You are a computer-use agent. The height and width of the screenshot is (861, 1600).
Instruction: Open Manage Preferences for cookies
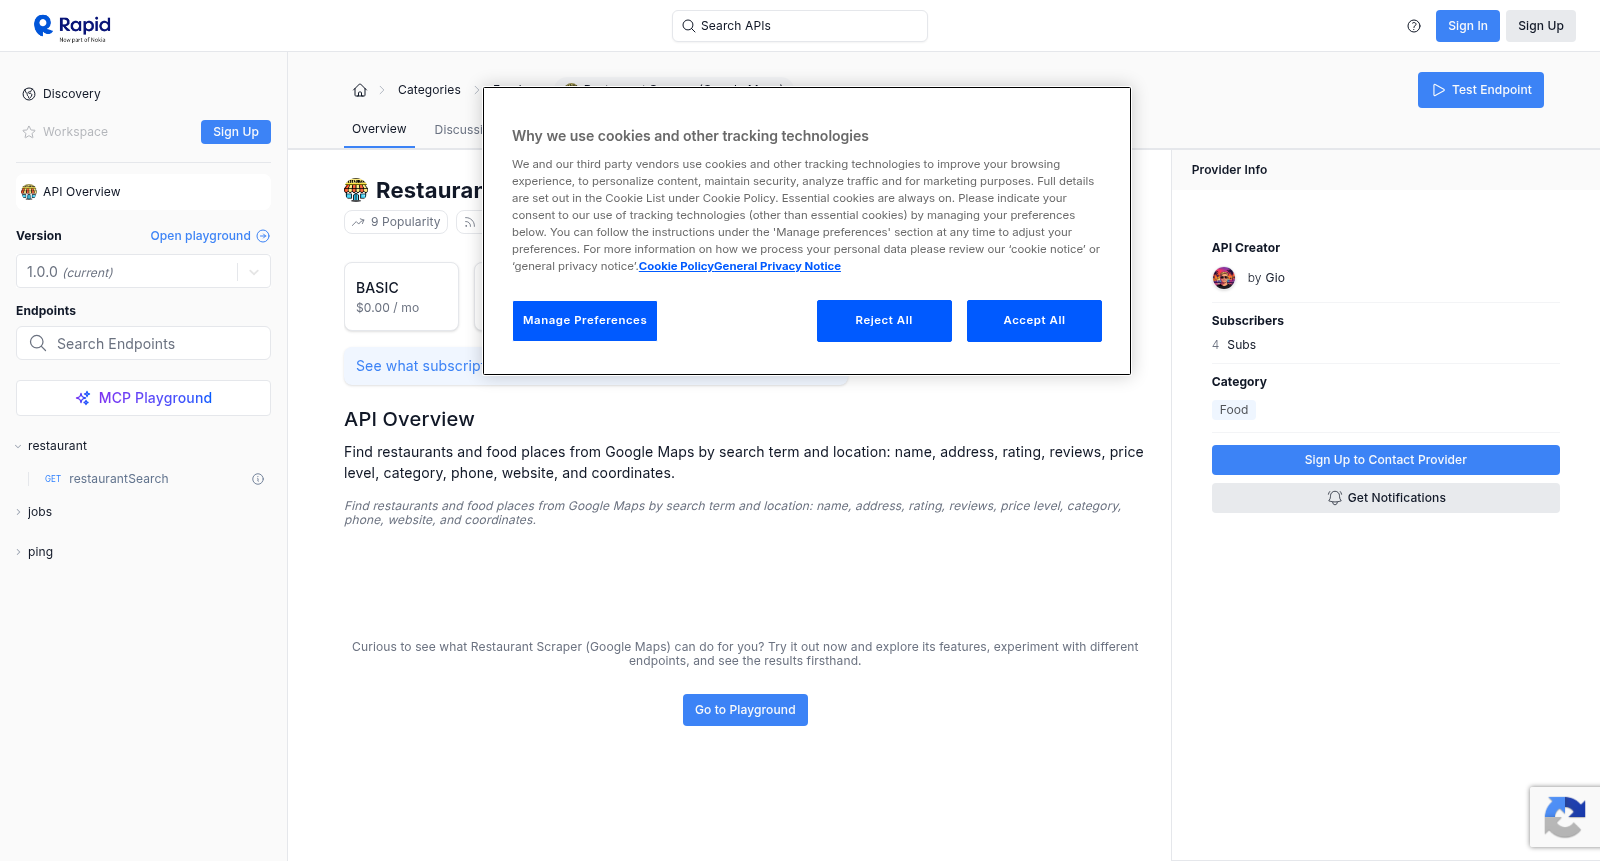click(x=585, y=321)
